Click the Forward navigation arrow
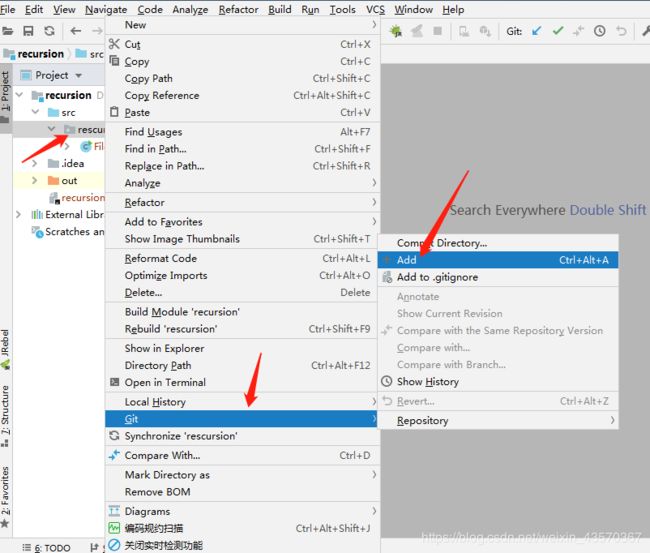This screenshot has width=650, height=553. 97,31
